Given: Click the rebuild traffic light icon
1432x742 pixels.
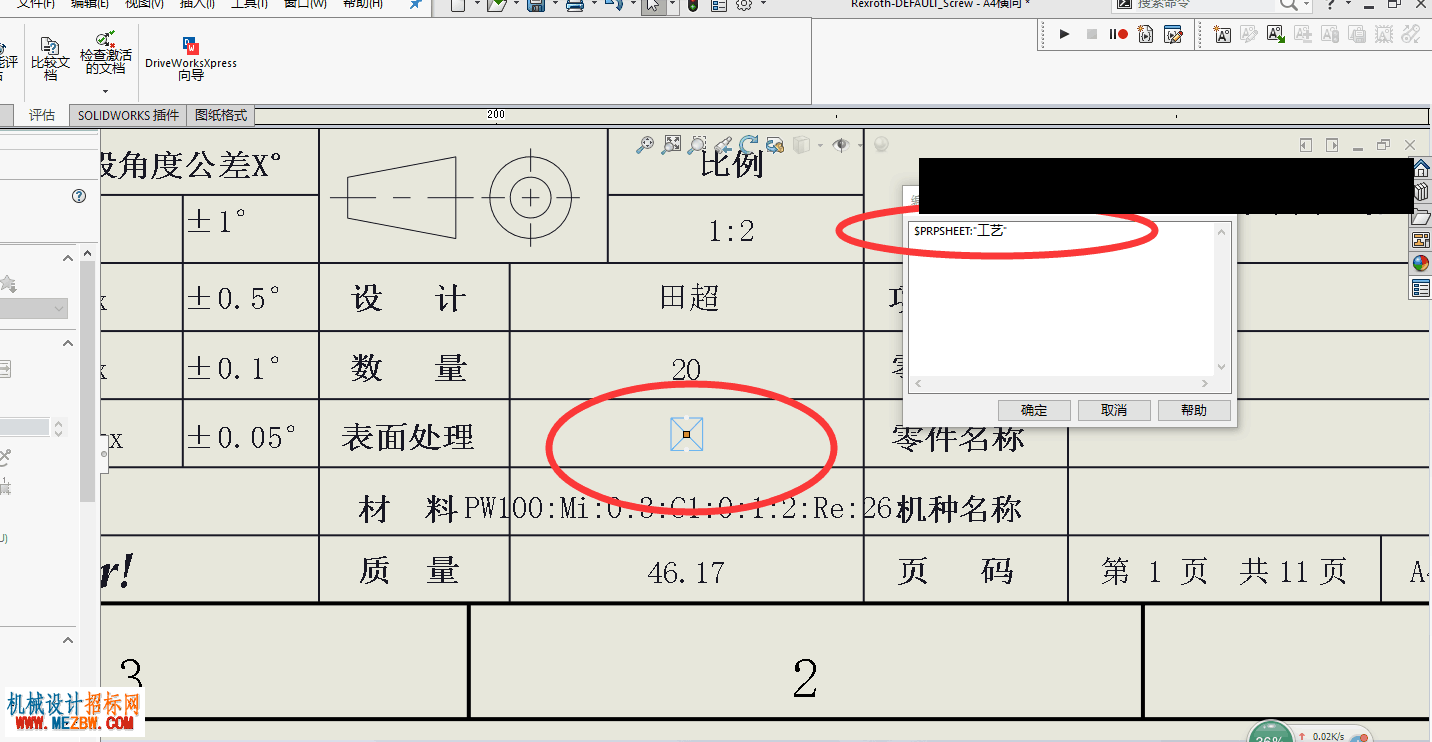Looking at the screenshot, I should tap(693, 5).
